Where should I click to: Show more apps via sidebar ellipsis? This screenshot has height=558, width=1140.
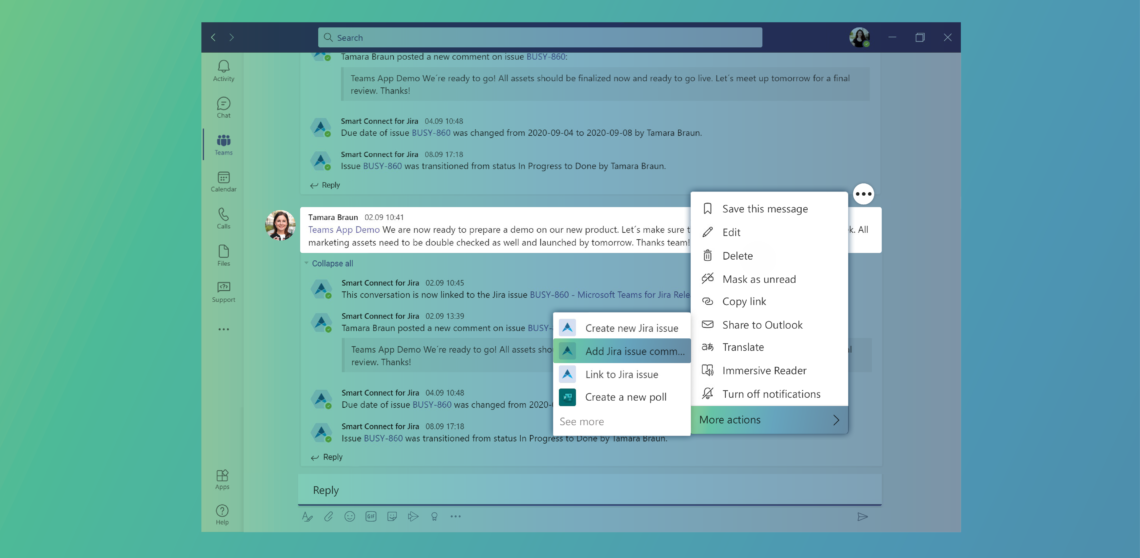pyautogui.click(x=223, y=330)
